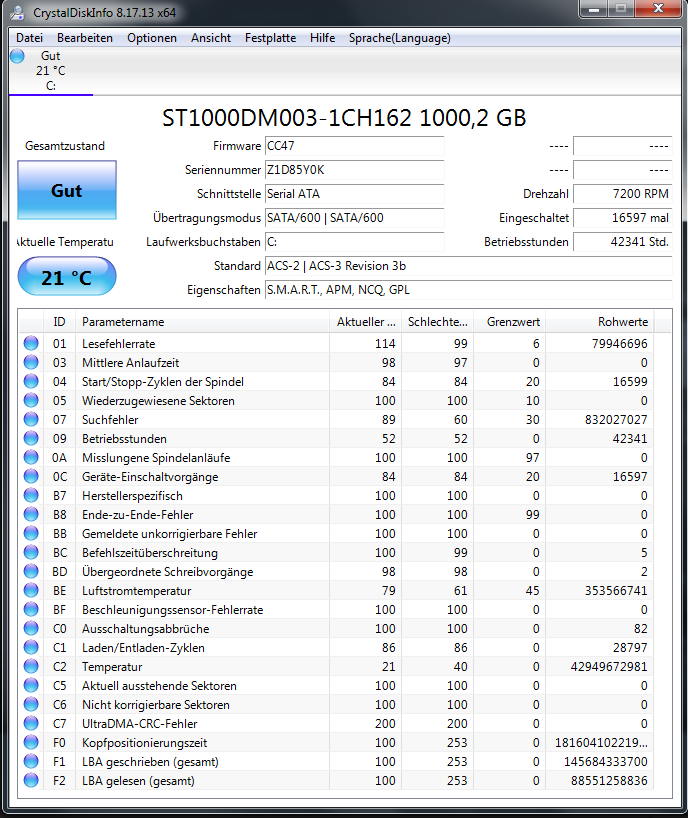688x818 pixels.
Task: Click the Eigenschaften field S.M.A.R.T., APM
Action: tap(468, 290)
